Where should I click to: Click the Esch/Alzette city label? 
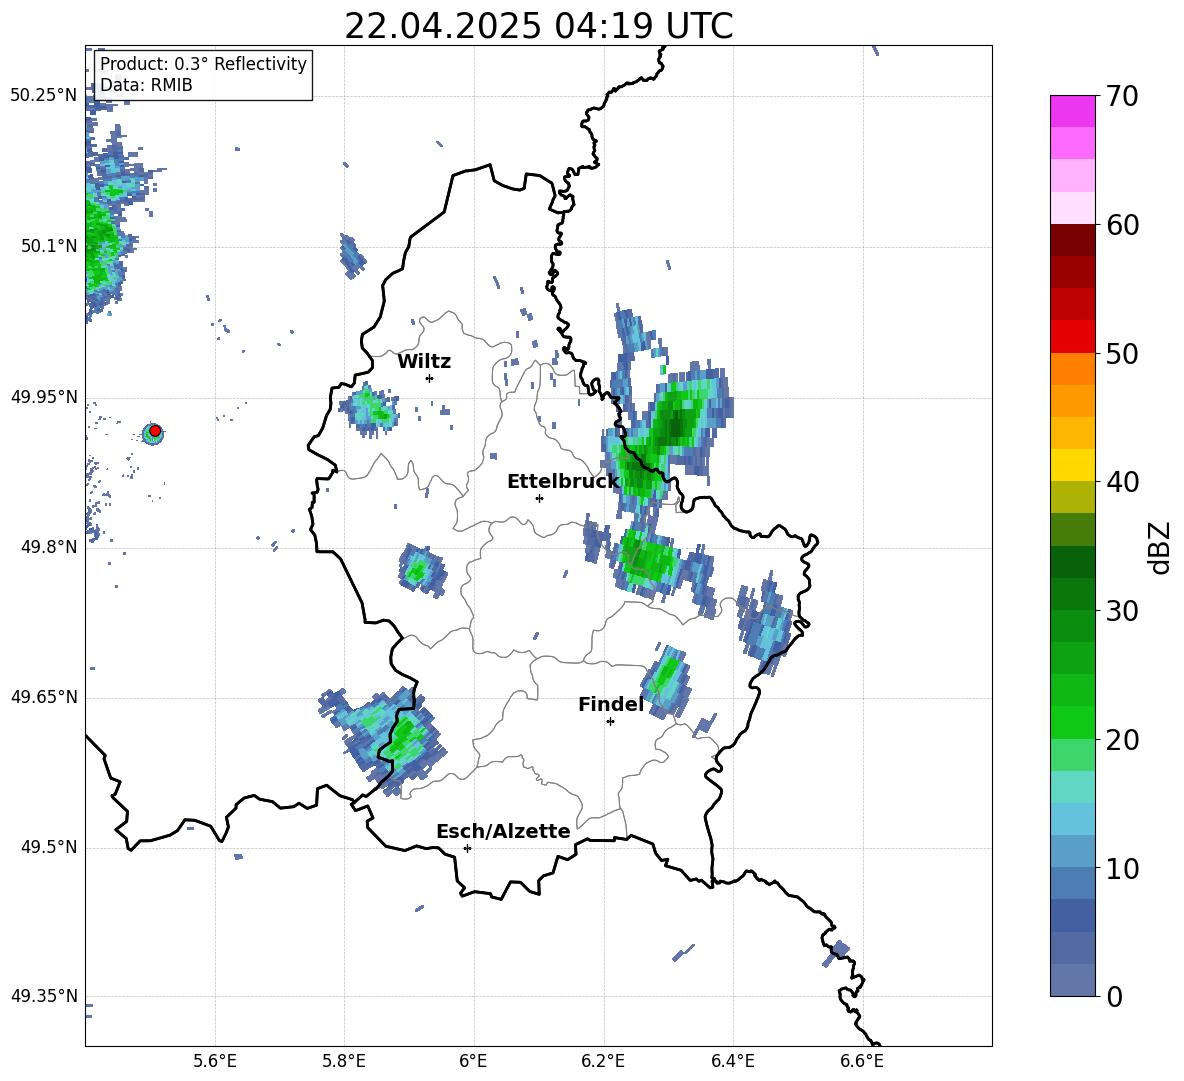pos(503,832)
